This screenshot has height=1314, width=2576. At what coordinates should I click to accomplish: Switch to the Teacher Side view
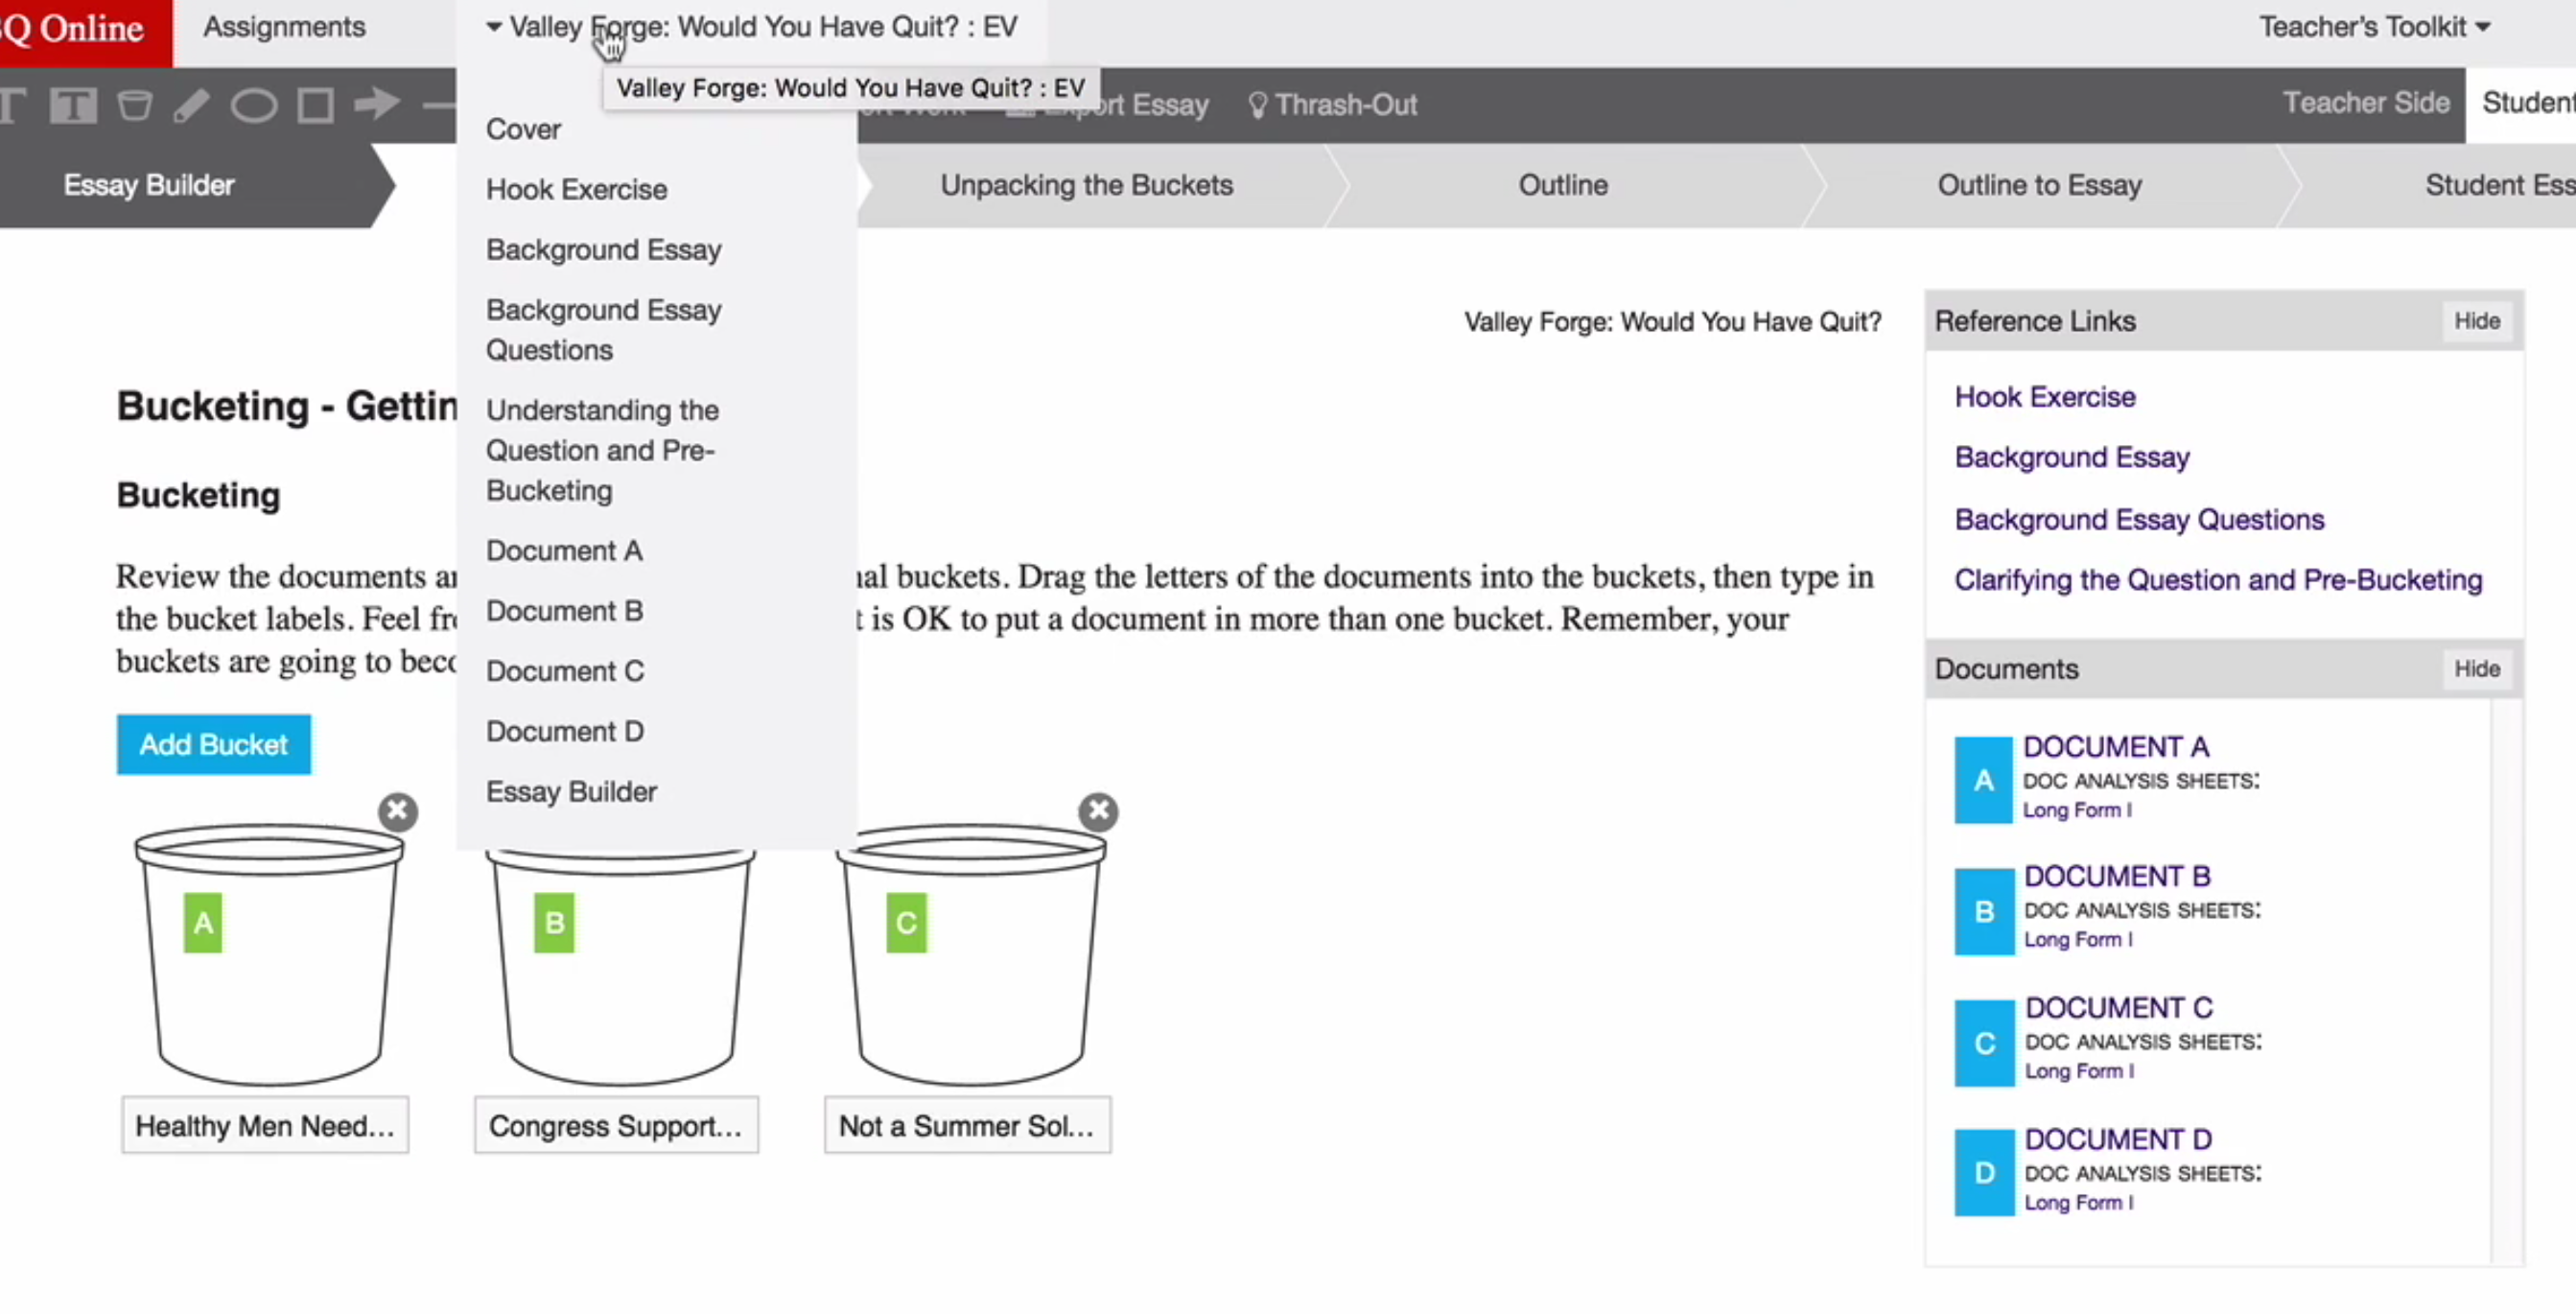[2366, 103]
